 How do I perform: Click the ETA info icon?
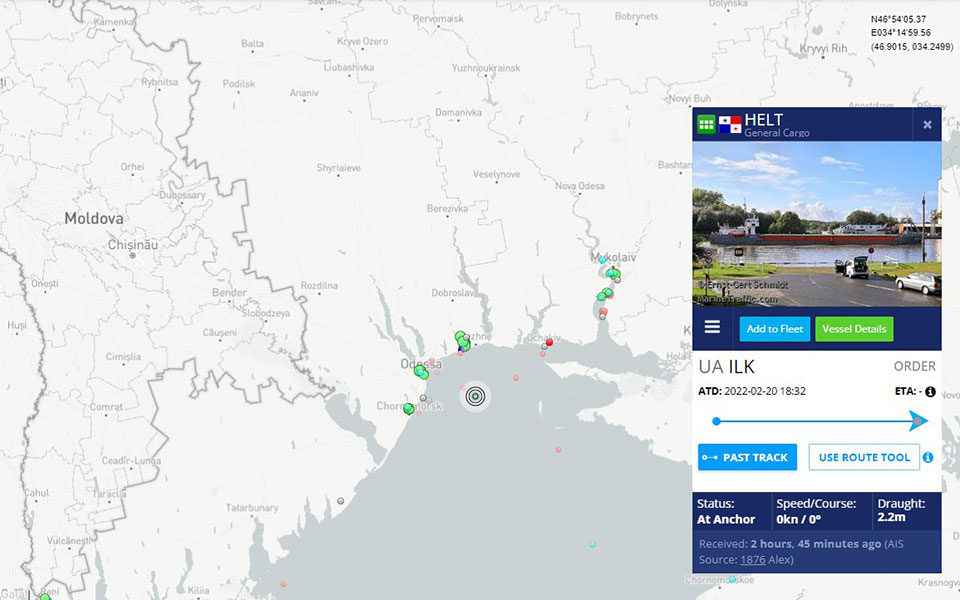coord(930,392)
